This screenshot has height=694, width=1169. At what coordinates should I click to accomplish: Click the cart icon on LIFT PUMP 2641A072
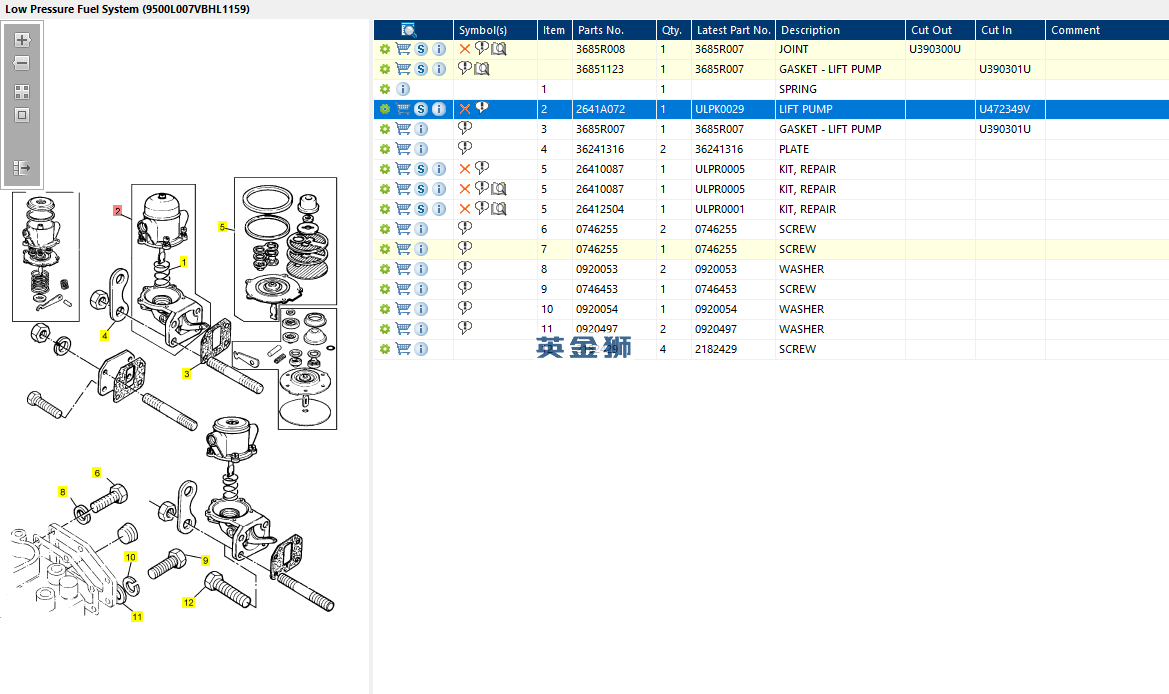click(x=403, y=109)
